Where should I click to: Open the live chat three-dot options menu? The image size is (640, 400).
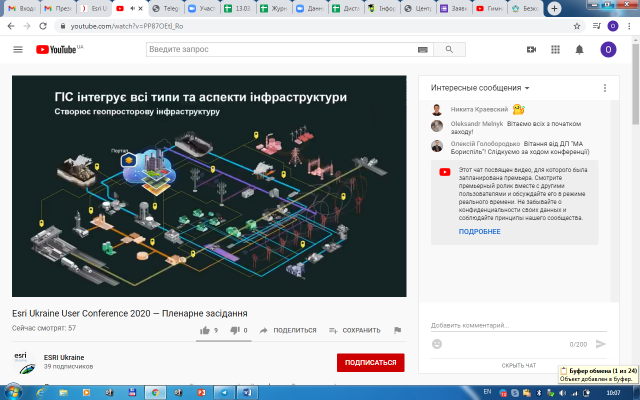(x=605, y=88)
